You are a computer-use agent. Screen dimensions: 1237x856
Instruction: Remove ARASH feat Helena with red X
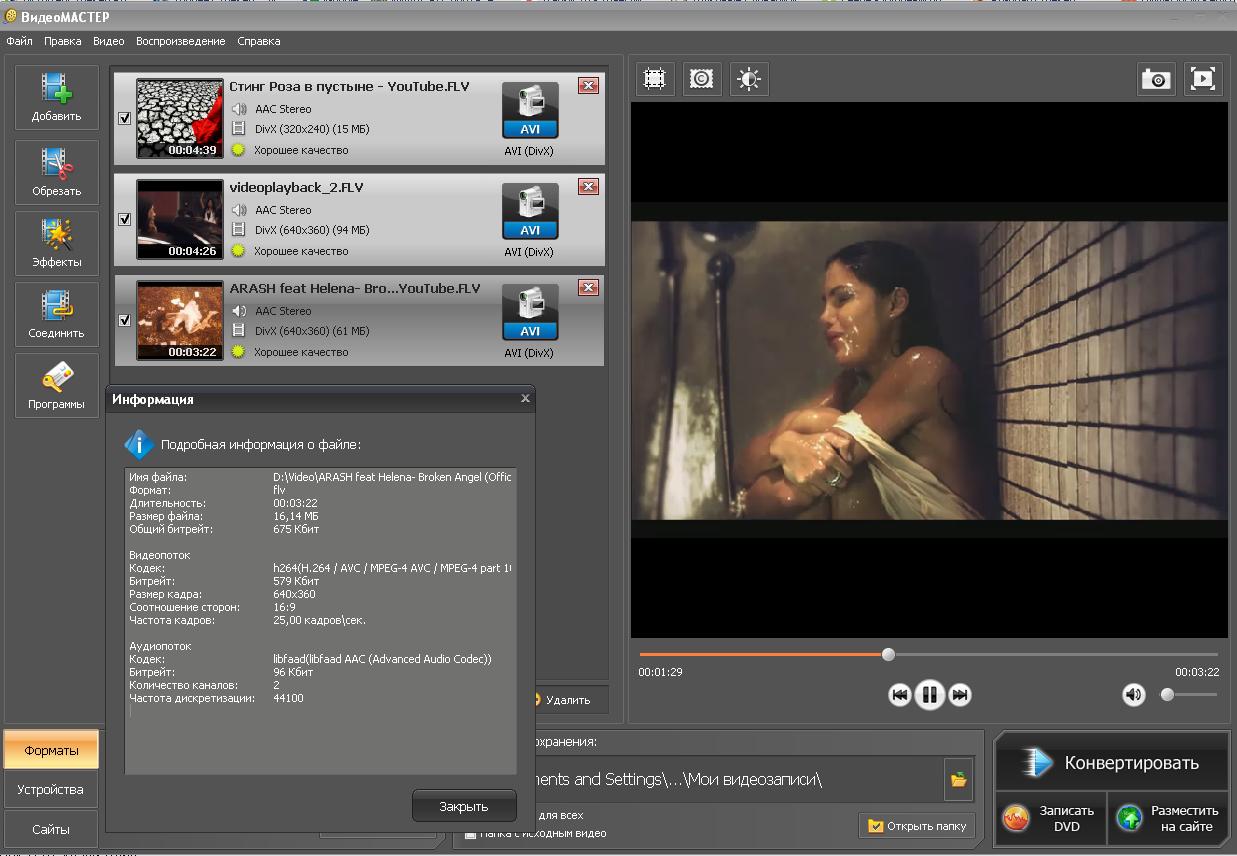(x=588, y=288)
